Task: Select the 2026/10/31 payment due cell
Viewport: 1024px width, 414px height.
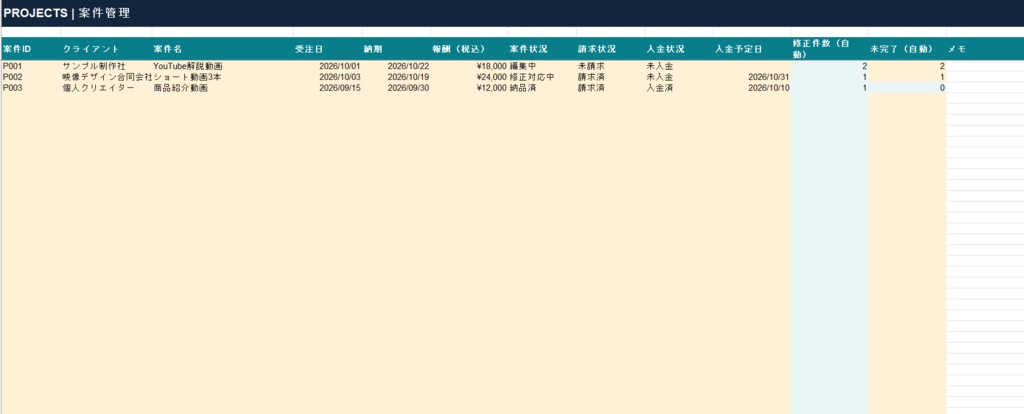Action: click(x=752, y=77)
